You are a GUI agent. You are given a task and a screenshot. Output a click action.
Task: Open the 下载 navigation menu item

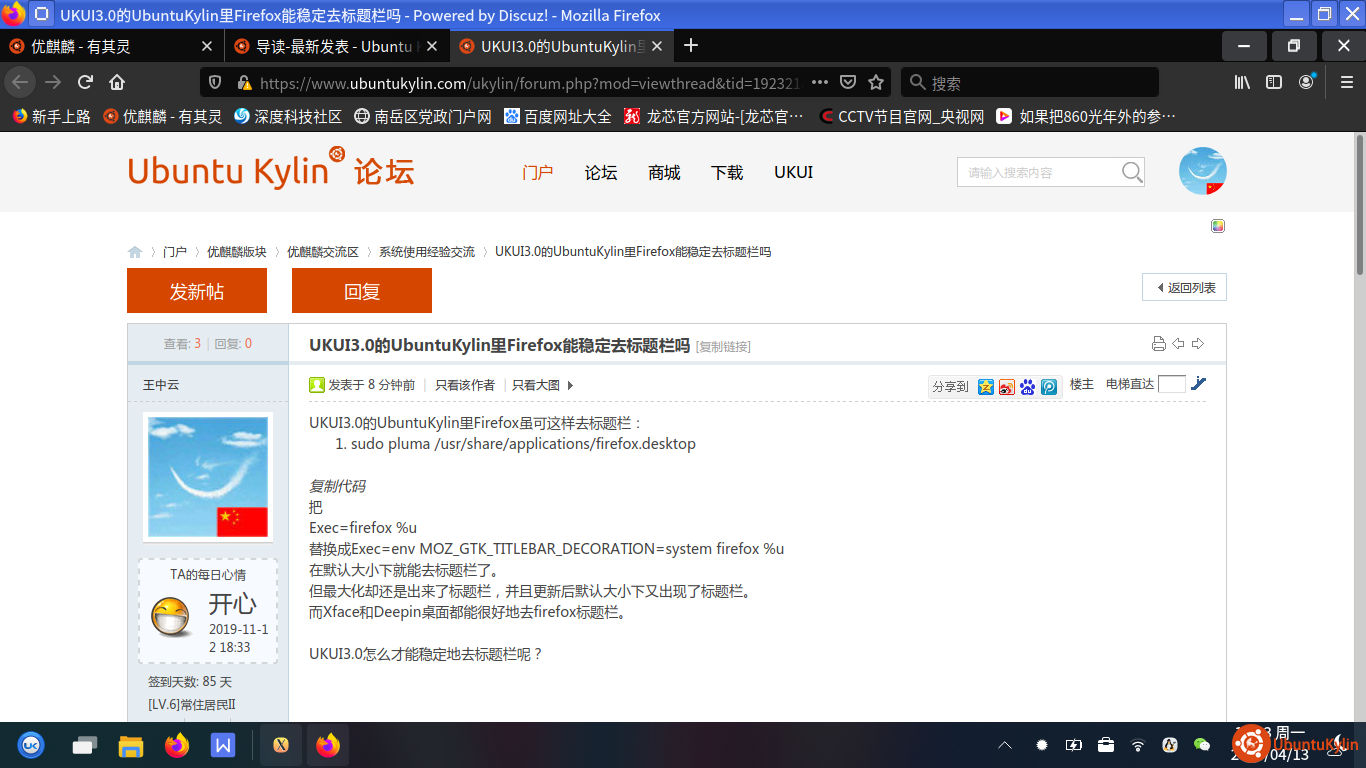pyautogui.click(x=727, y=172)
